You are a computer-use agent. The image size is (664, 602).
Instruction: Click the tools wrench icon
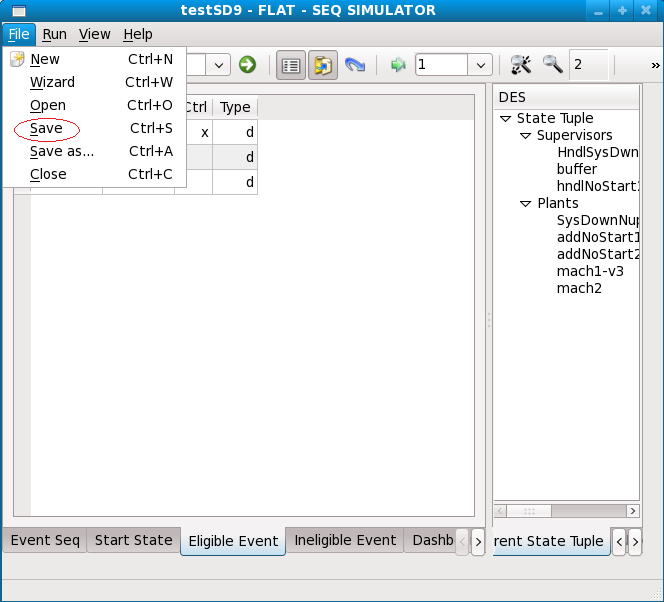[520, 65]
